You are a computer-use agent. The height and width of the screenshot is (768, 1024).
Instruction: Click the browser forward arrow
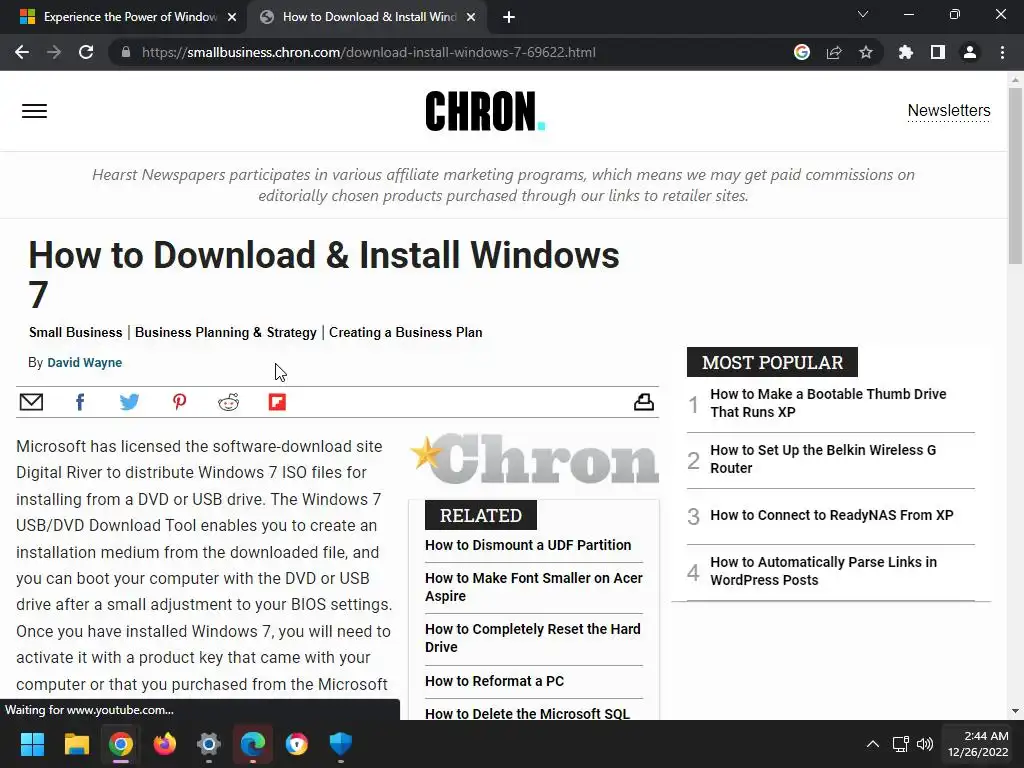(54, 52)
